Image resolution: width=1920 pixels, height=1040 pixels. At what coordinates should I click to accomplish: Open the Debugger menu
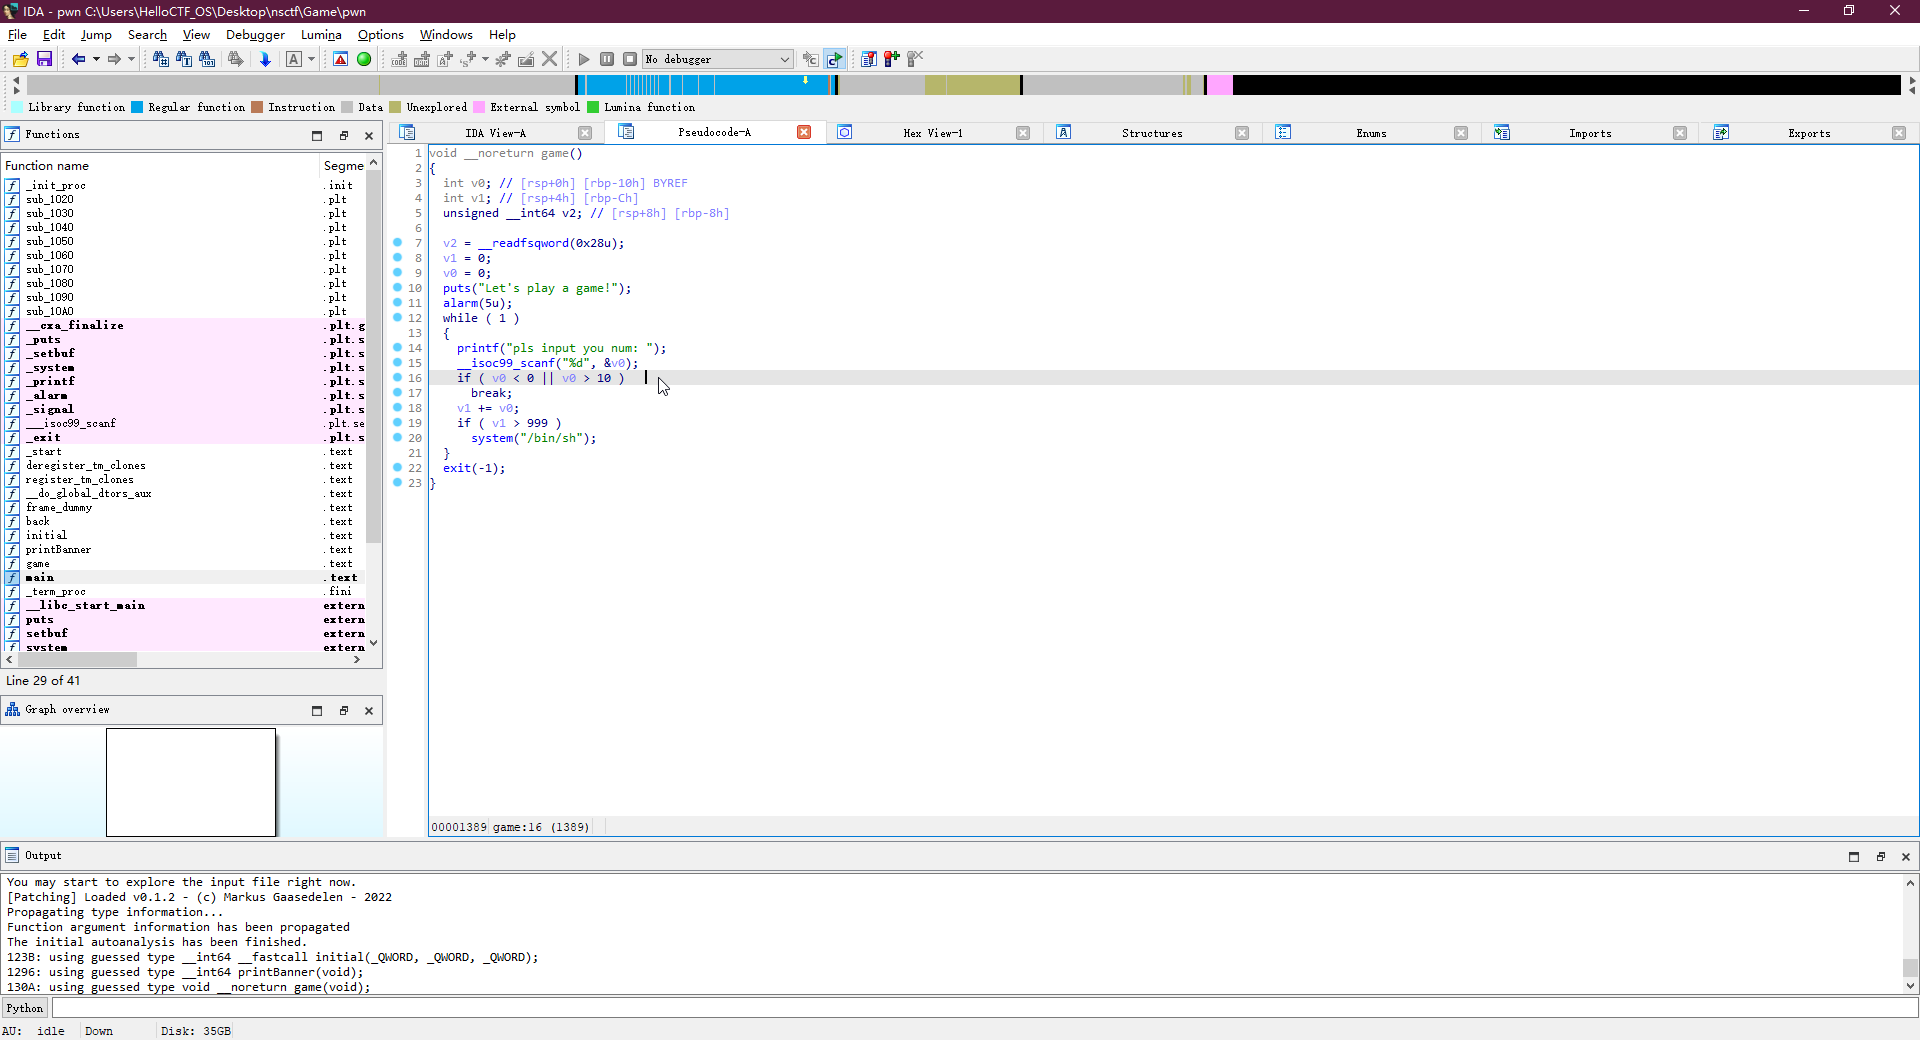pos(255,35)
